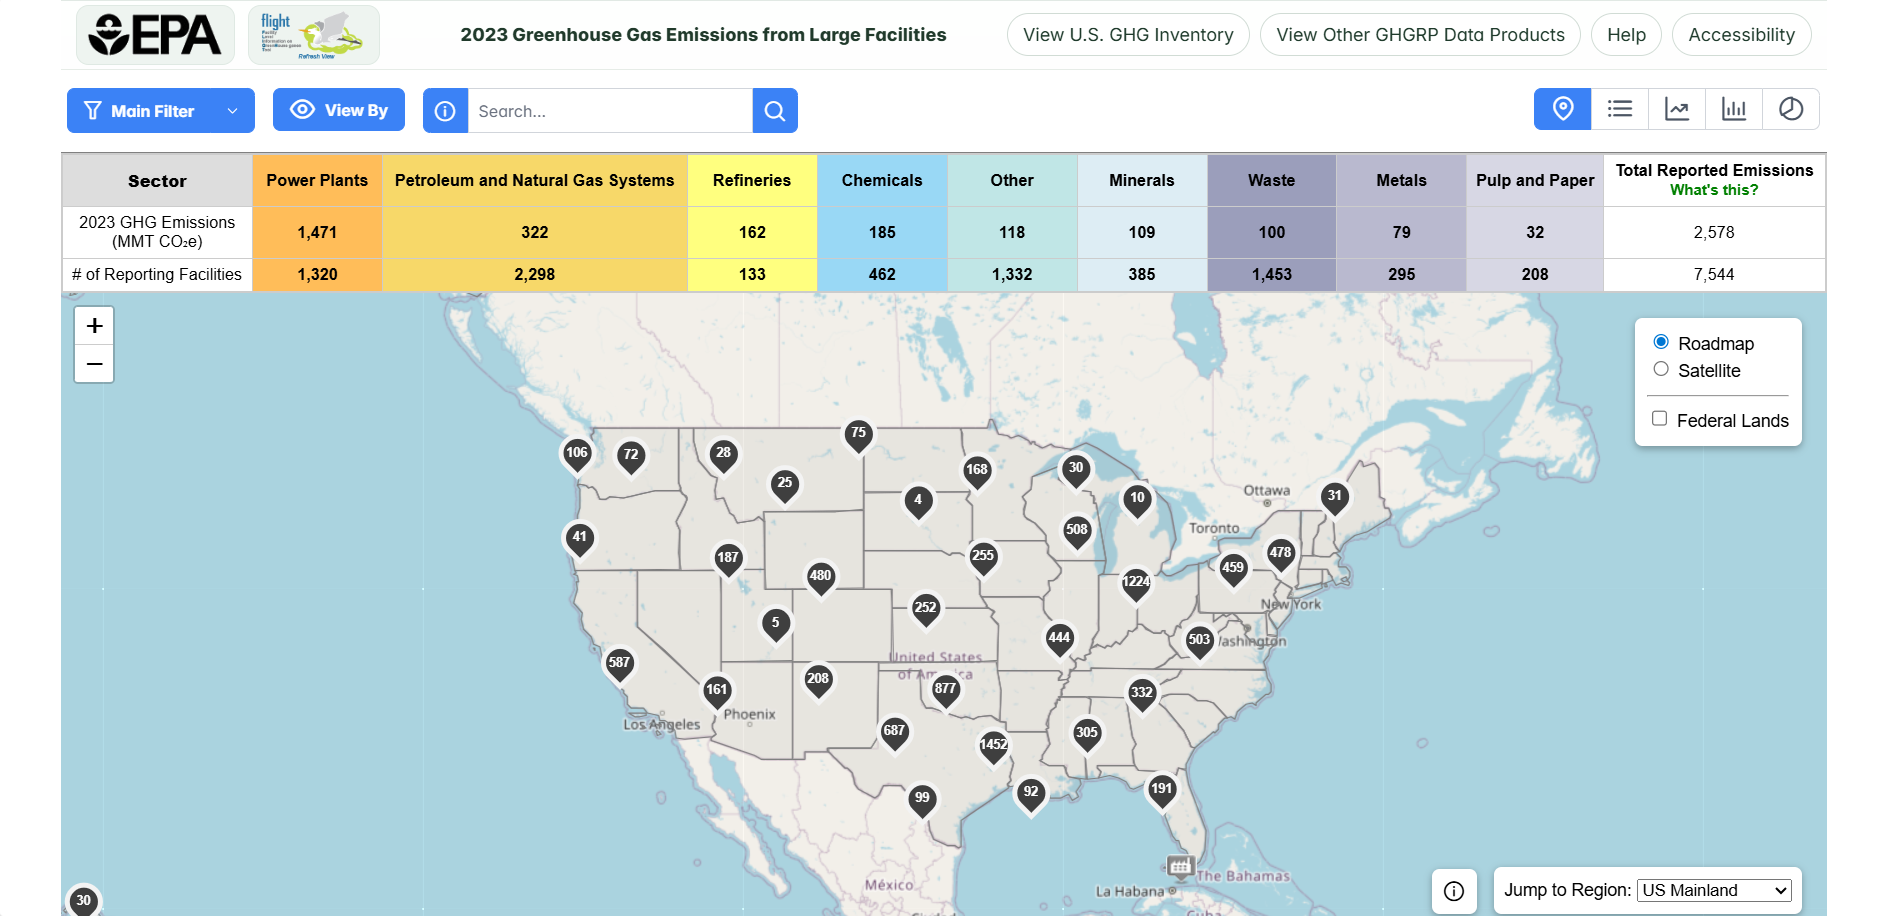This screenshot has width=1883, height=916.
Task: Zoom in on the map
Action: [x=94, y=326]
